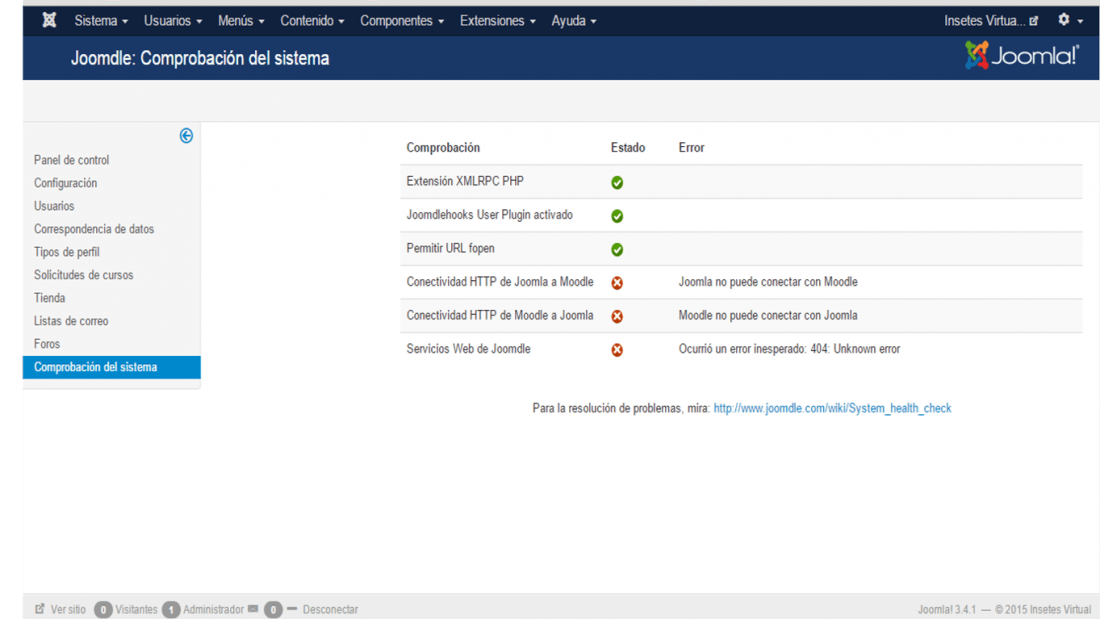Open the Extensiones dropdown menu
This screenshot has height=619, width=1100.
coord(497,21)
